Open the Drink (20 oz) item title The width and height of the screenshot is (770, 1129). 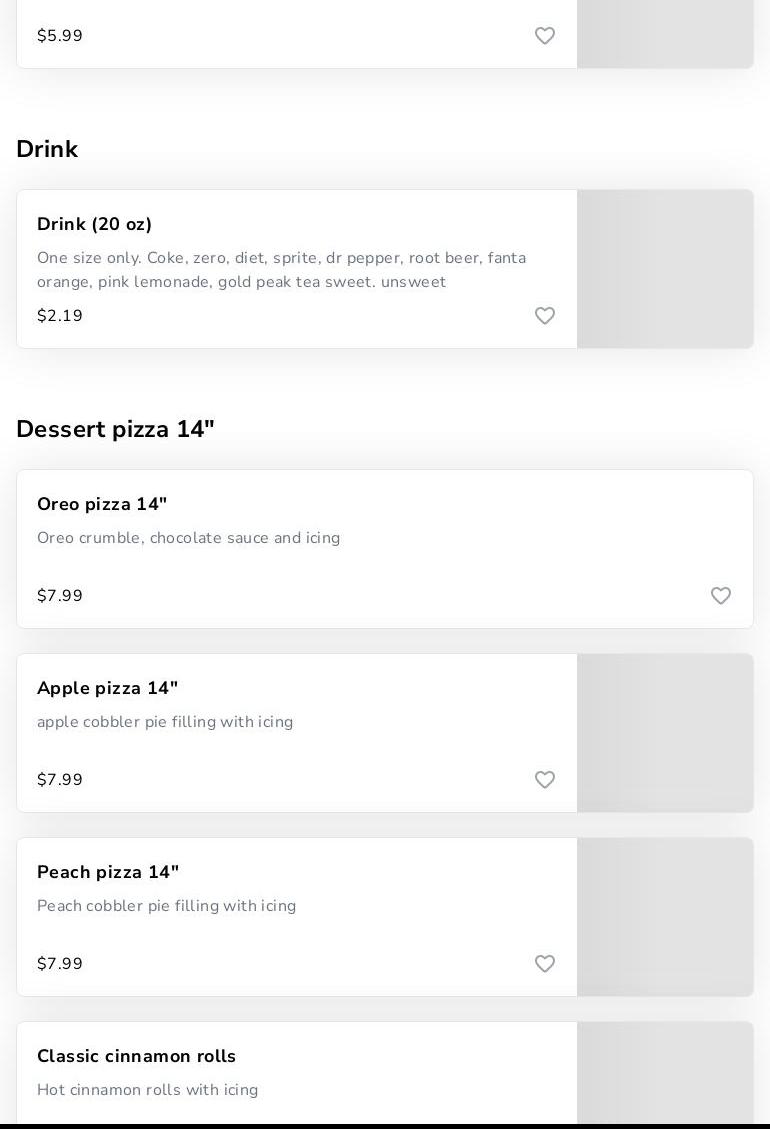point(95,224)
